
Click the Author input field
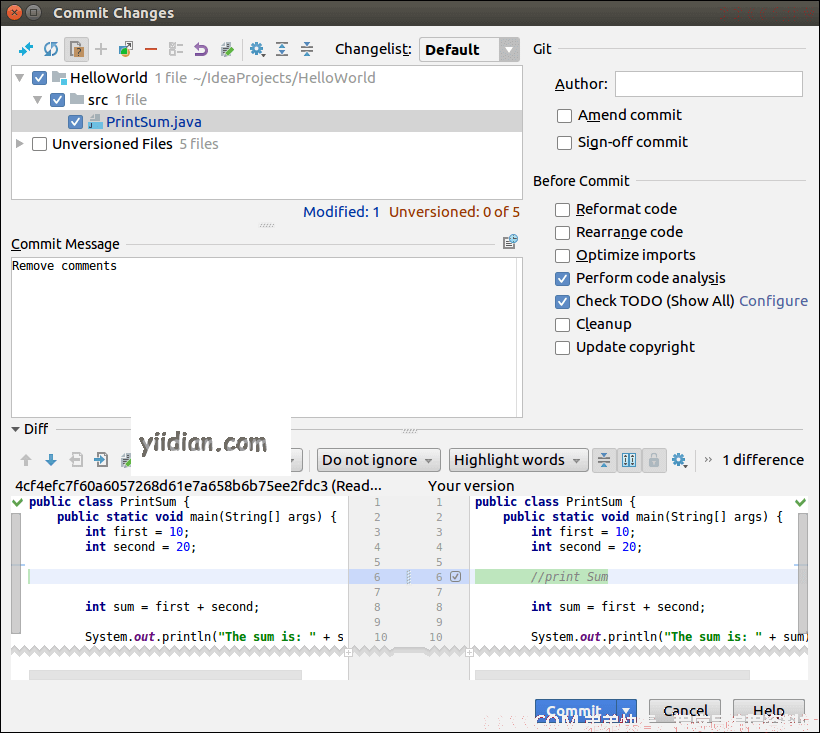coord(709,84)
